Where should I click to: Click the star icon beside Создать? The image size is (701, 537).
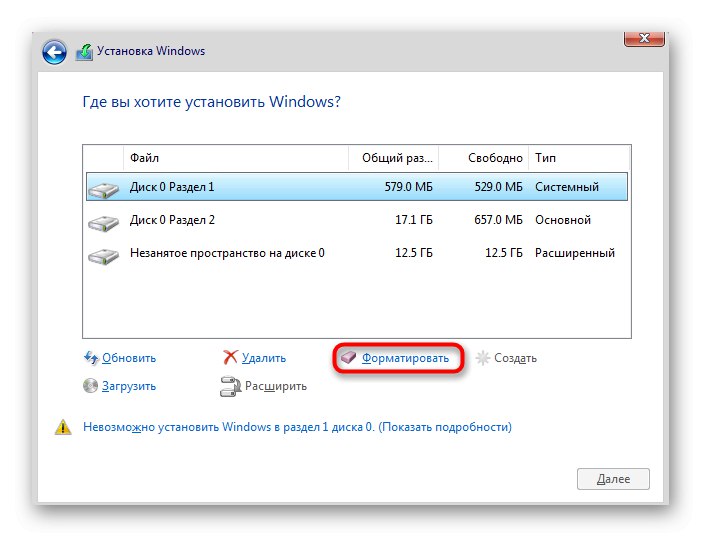pyautogui.click(x=483, y=358)
